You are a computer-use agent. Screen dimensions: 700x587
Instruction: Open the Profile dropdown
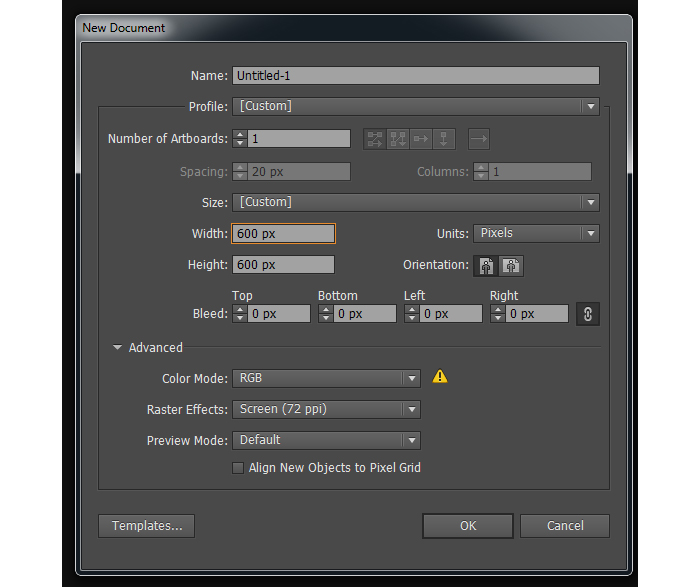(415, 106)
